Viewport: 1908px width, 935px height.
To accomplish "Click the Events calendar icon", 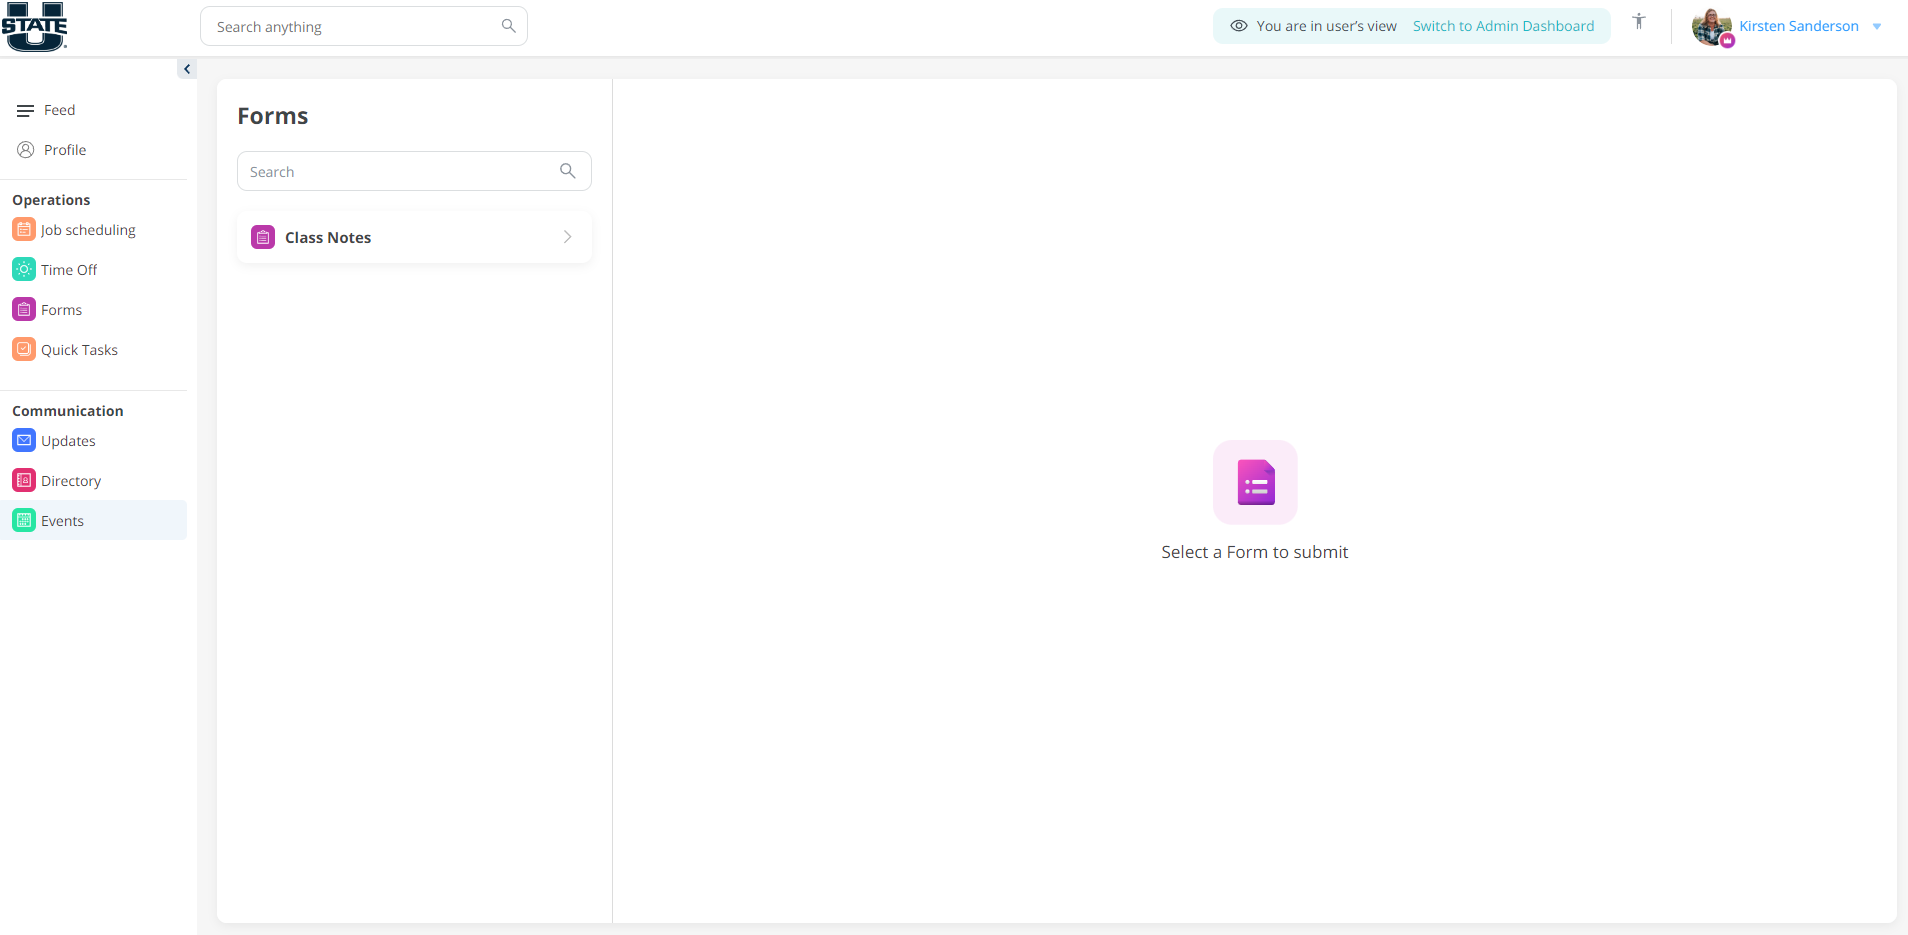I will [23, 520].
